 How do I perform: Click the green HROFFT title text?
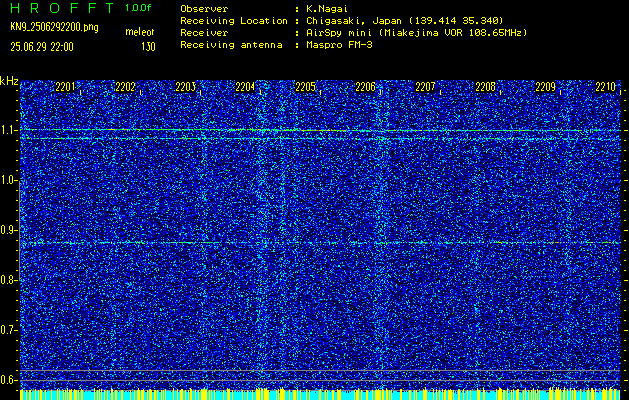click(x=62, y=8)
